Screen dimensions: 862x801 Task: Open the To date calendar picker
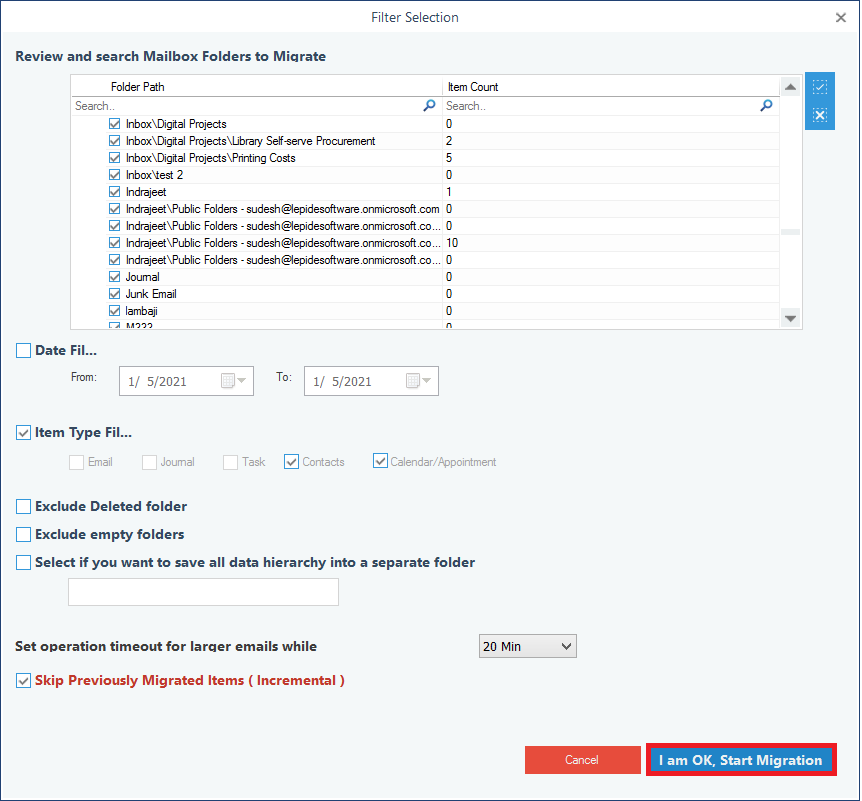coord(418,380)
